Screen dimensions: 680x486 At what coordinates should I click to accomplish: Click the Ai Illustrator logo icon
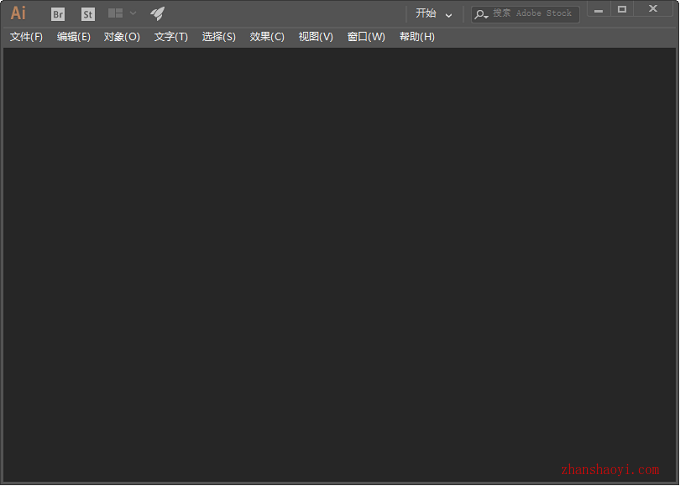pos(18,13)
